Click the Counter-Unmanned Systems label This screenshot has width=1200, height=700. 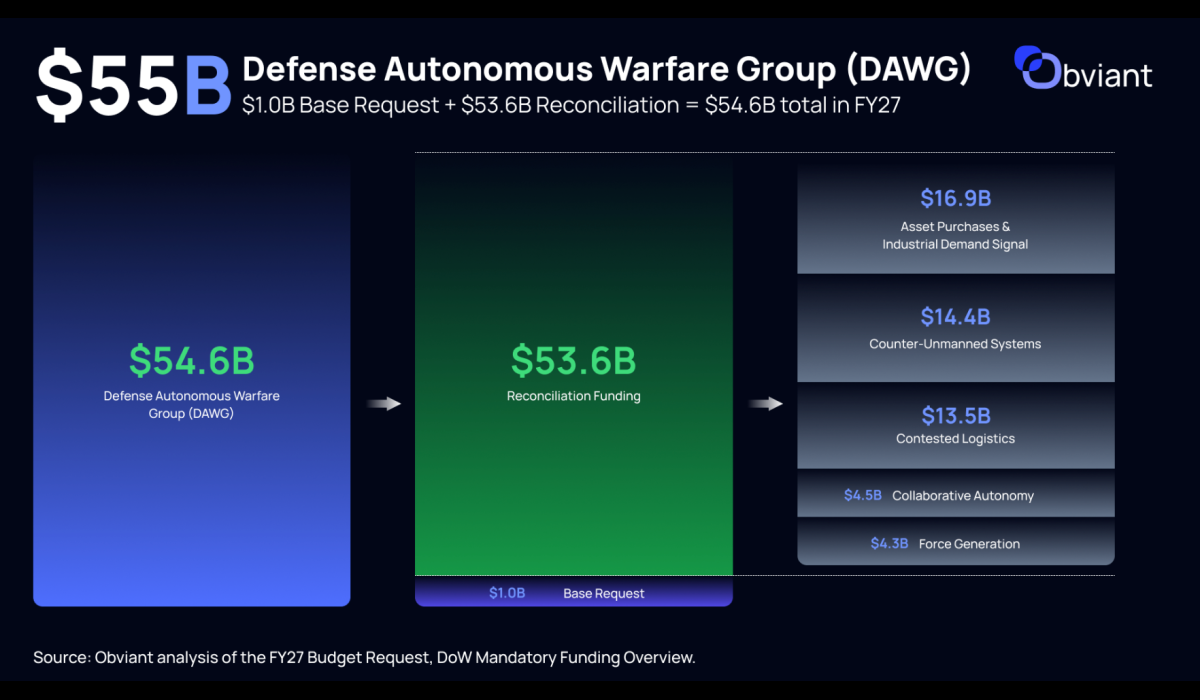(x=955, y=344)
